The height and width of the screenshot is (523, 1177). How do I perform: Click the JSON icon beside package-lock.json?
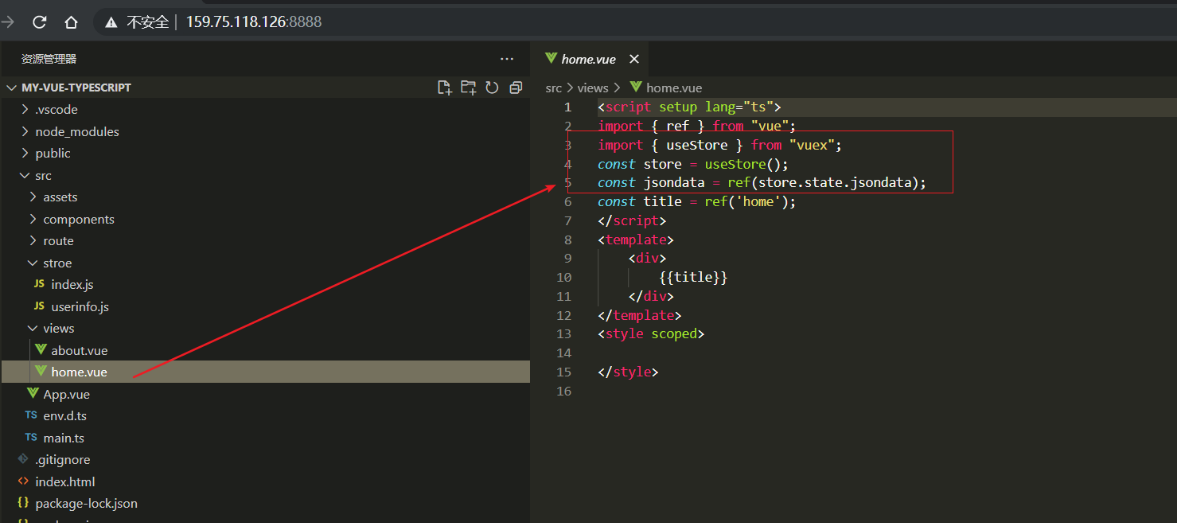[23, 503]
